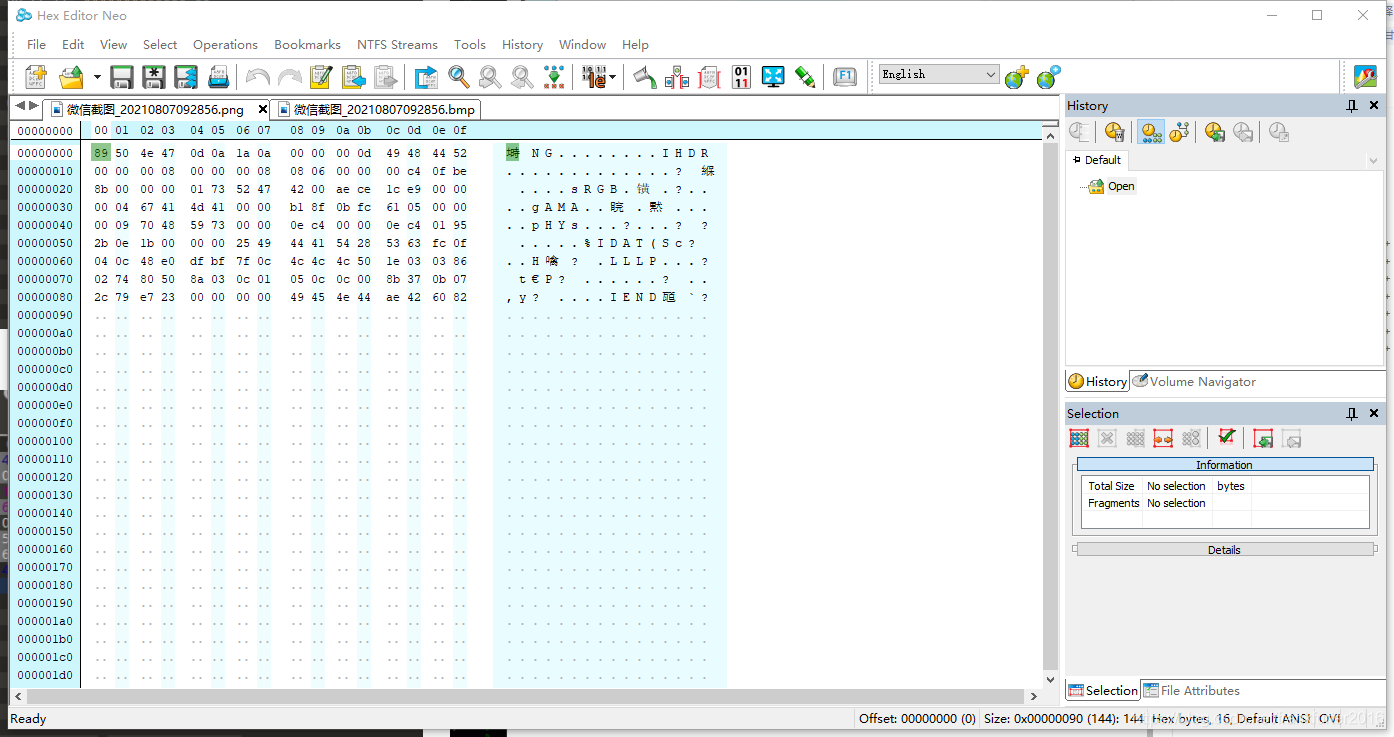1394x737 pixels.
Task: Click the Paste clipboard icon
Action: click(385, 76)
